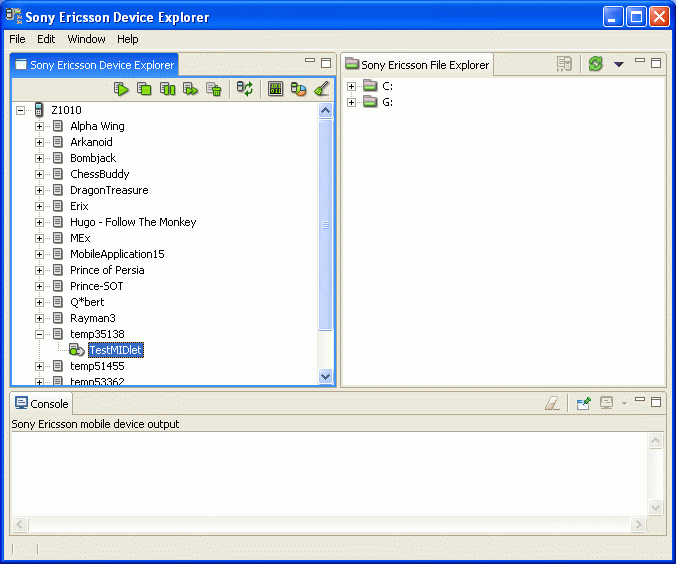Resume the MIDlet via the double-arrow icon
This screenshot has width=676, height=564.
[x=190, y=89]
